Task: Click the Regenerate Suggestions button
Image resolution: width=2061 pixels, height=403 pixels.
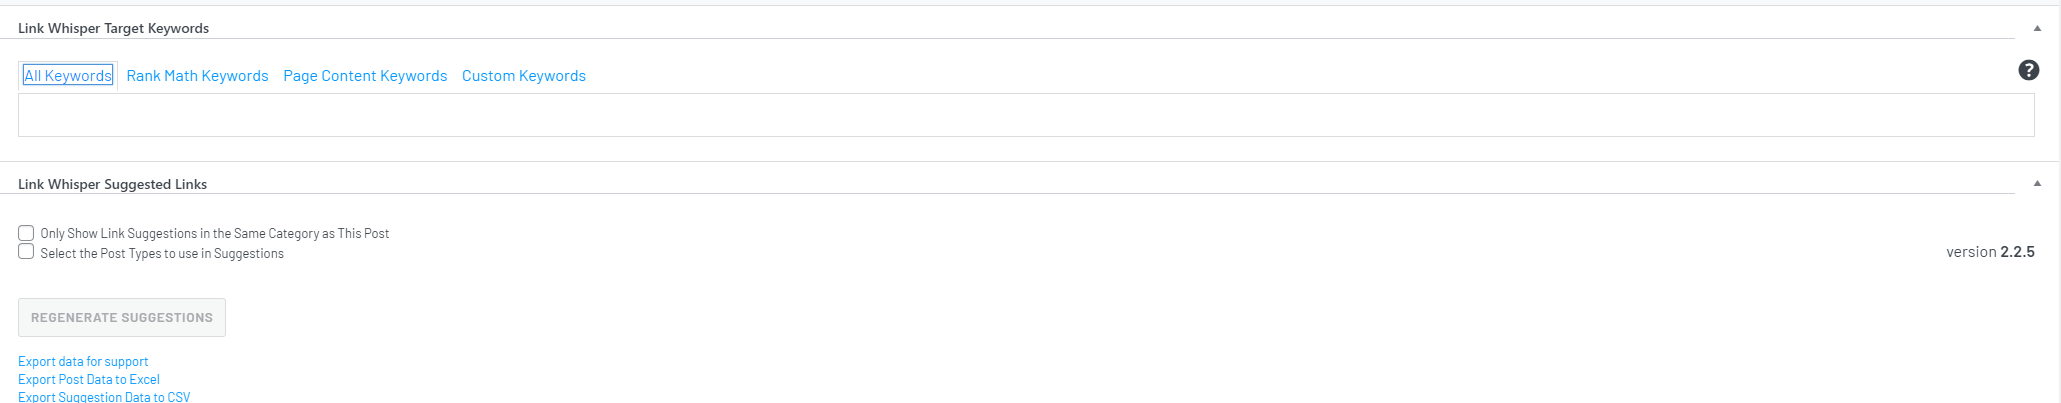Action: point(122,317)
